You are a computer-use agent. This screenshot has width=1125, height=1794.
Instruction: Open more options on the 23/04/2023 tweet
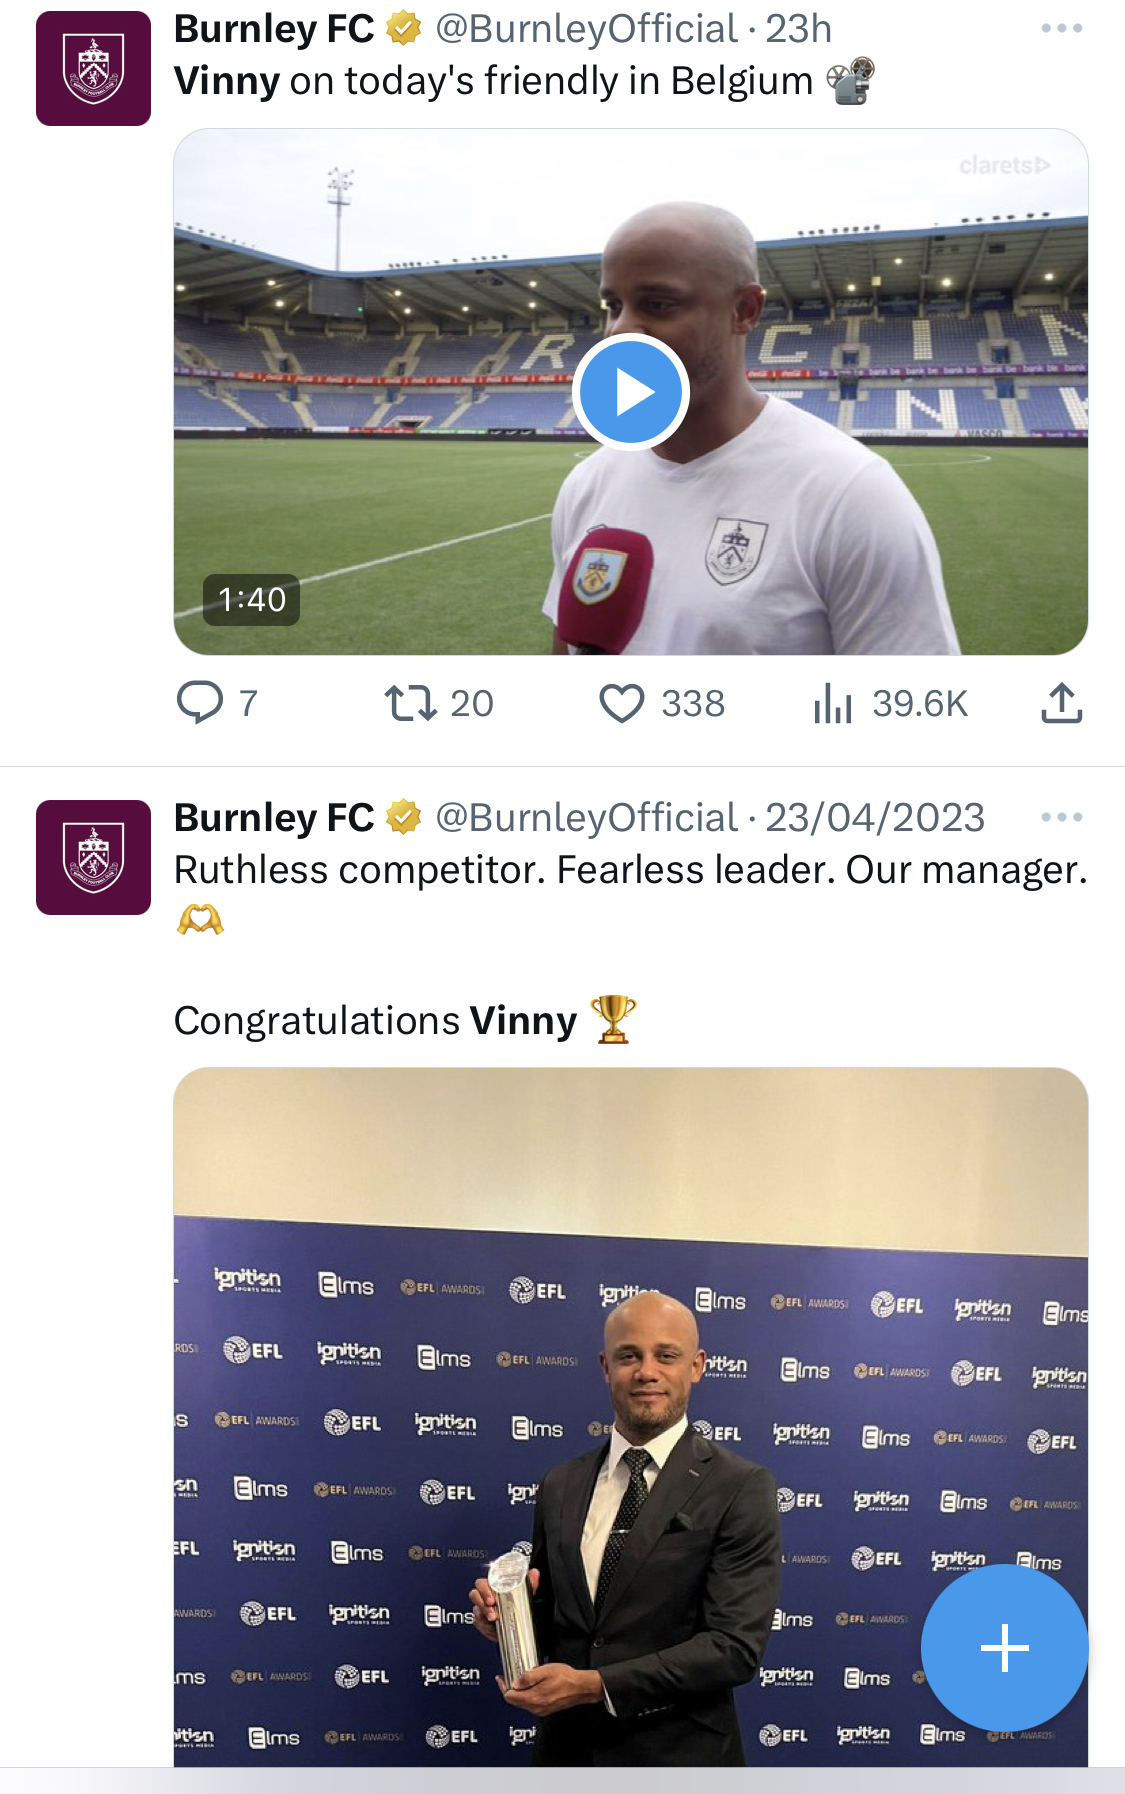pos(1061,817)
